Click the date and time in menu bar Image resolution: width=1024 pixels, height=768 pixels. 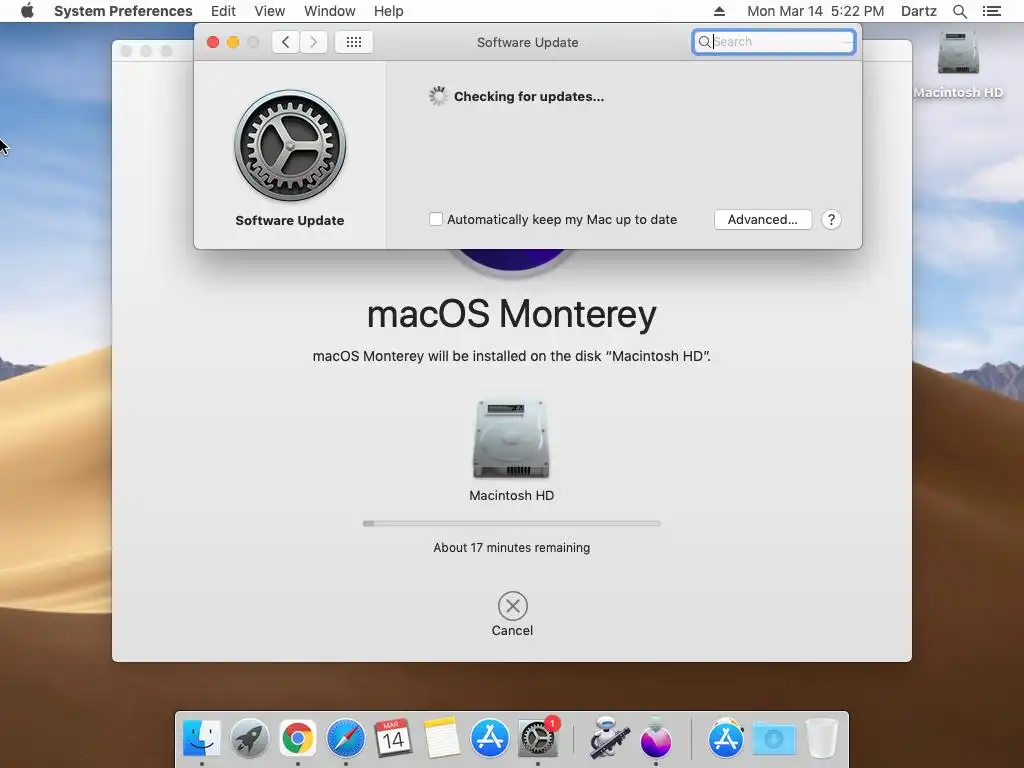click(815, 11)
